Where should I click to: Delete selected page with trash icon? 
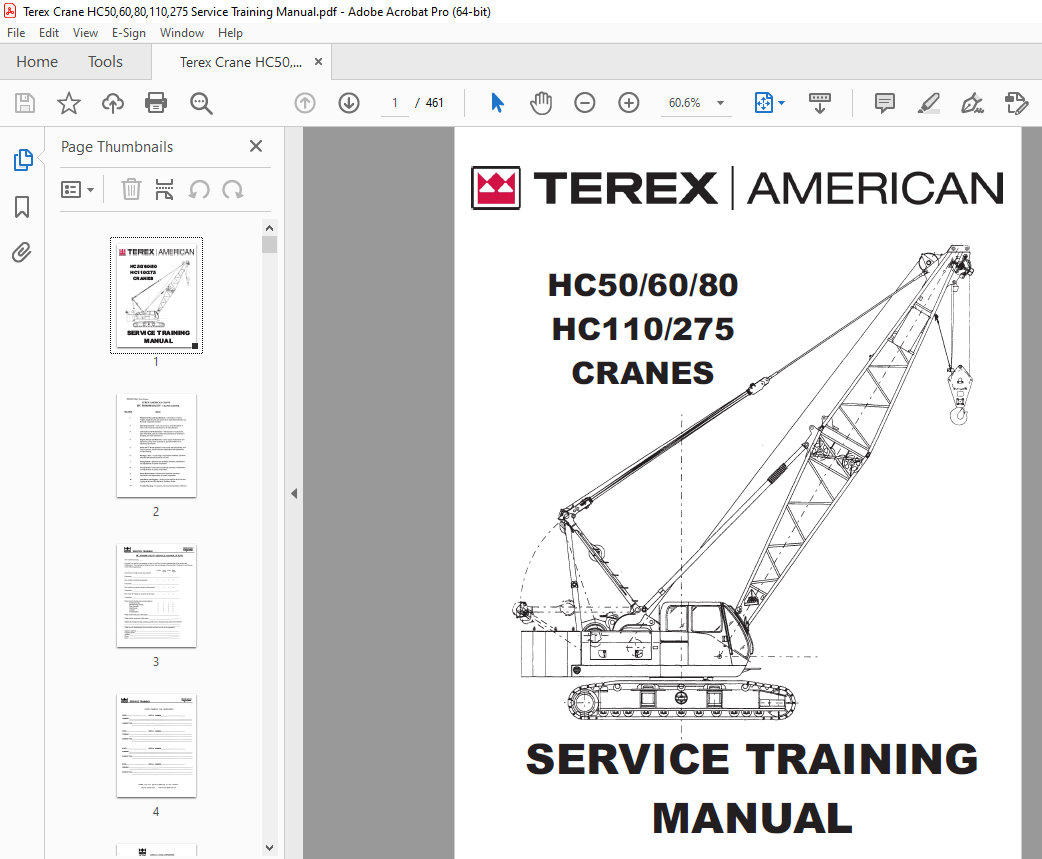131,190
